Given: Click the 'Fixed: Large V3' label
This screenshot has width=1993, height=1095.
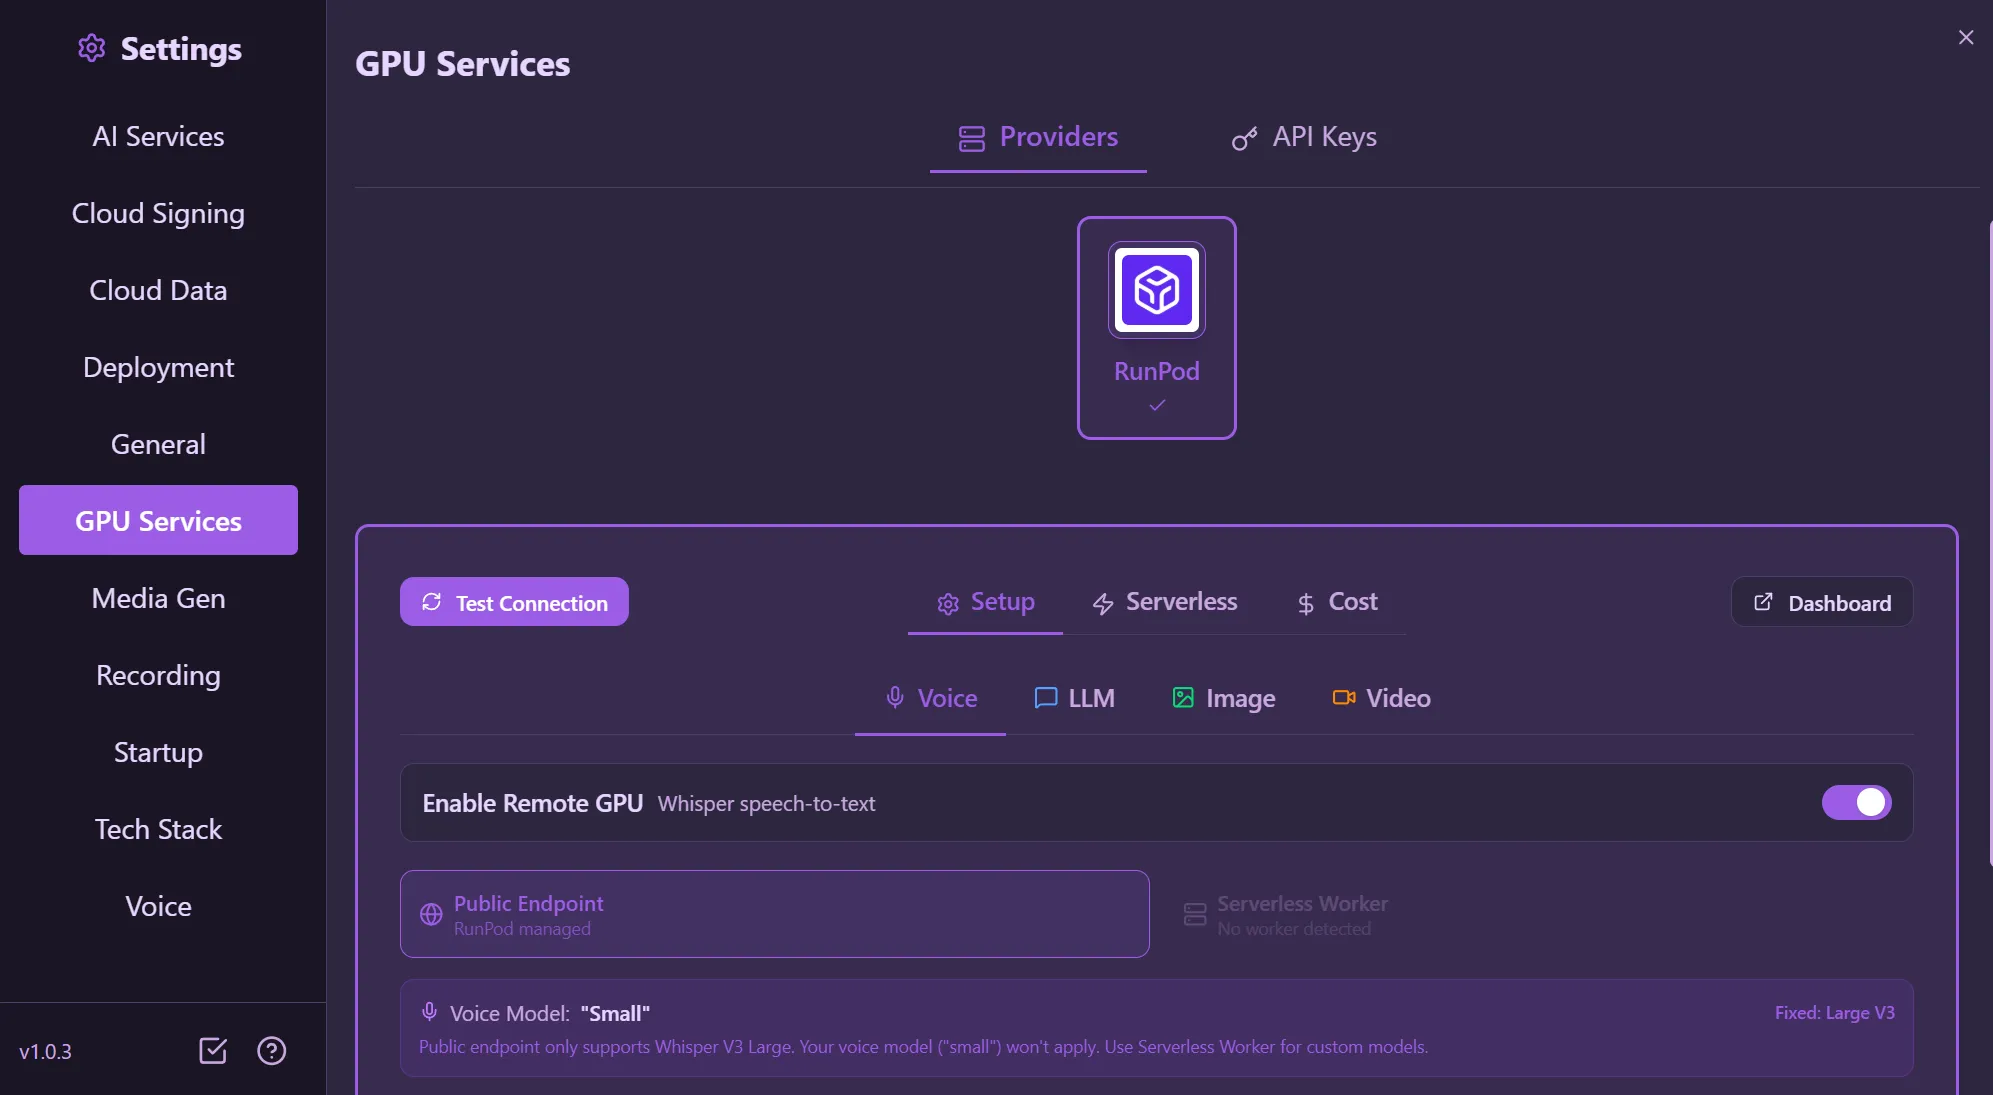Looking at the screenshot, I should point(1834,1013).
